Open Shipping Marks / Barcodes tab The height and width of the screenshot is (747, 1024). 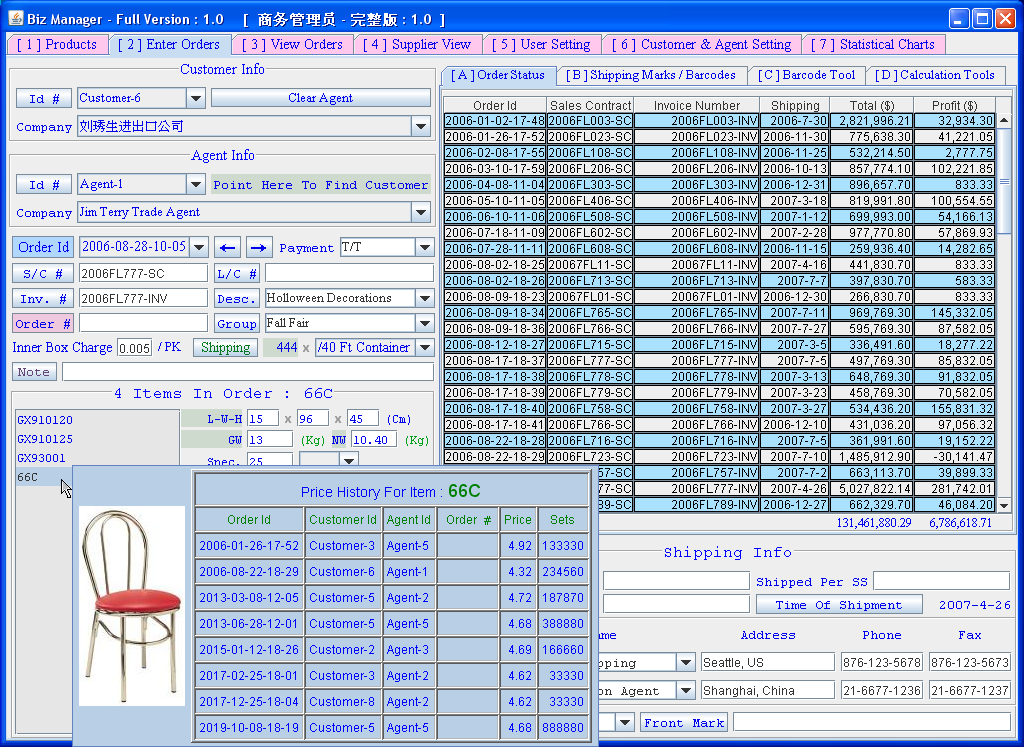pyautogui.click(x=650, y=75)
